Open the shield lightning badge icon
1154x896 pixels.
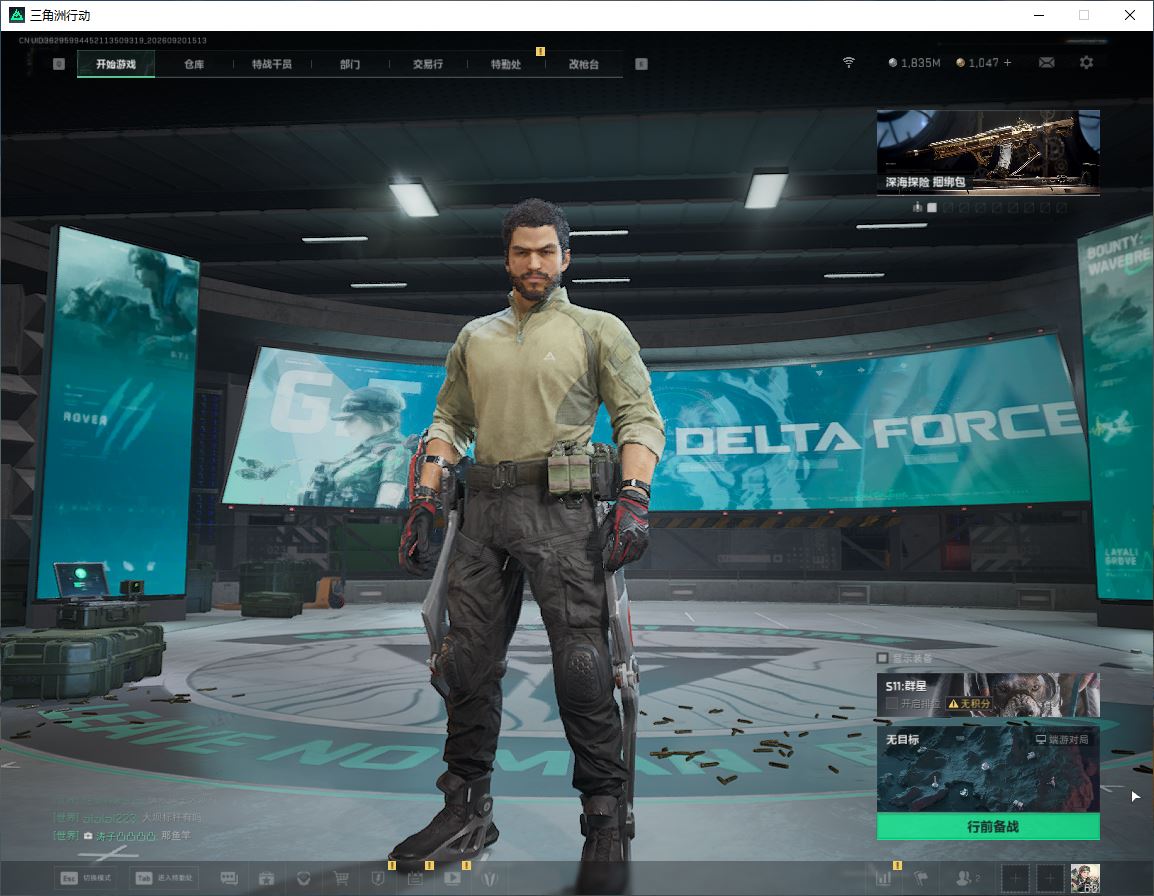coord(378,878)
